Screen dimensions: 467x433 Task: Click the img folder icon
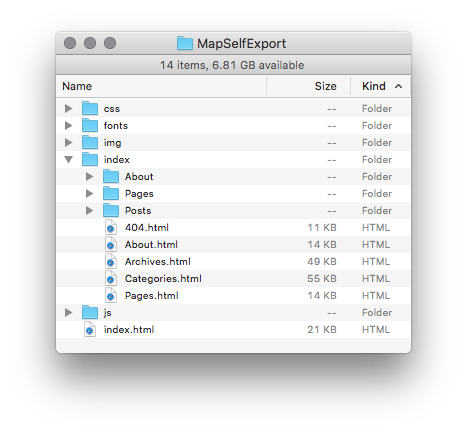coord(90,142)
